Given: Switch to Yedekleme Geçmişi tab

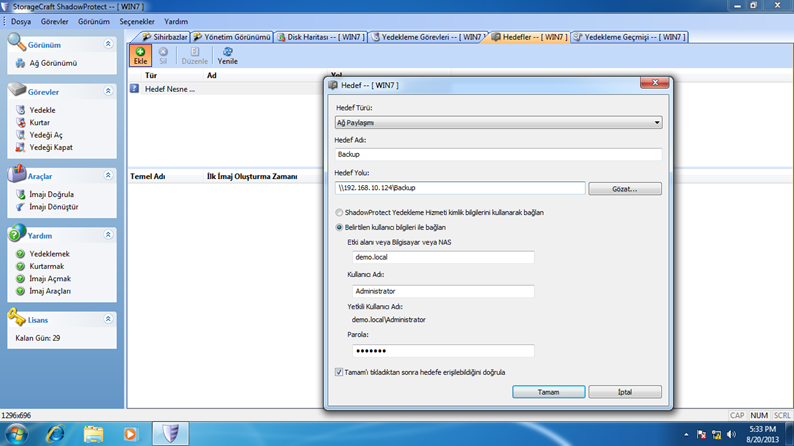Looking at the screenshot, I should pyautogui.click(x=629, y=37).
